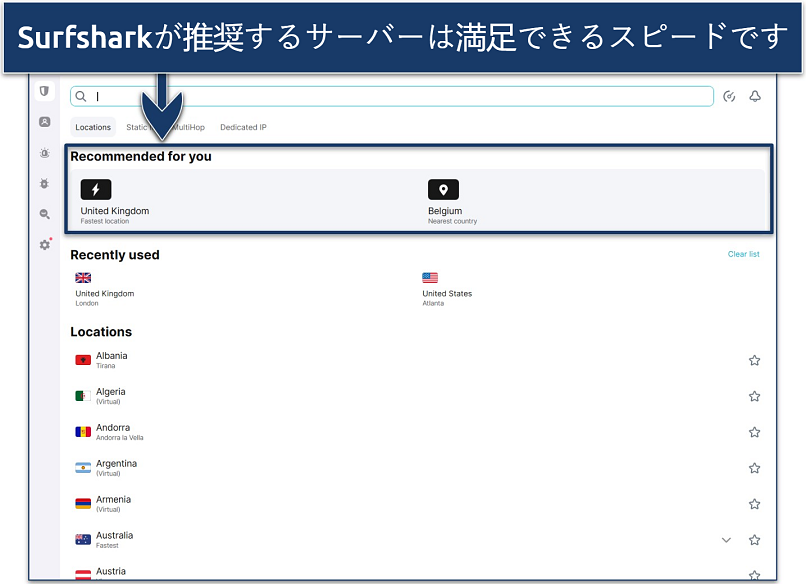
Task: Toggle the favorite star for Austria
Action: 755,575
